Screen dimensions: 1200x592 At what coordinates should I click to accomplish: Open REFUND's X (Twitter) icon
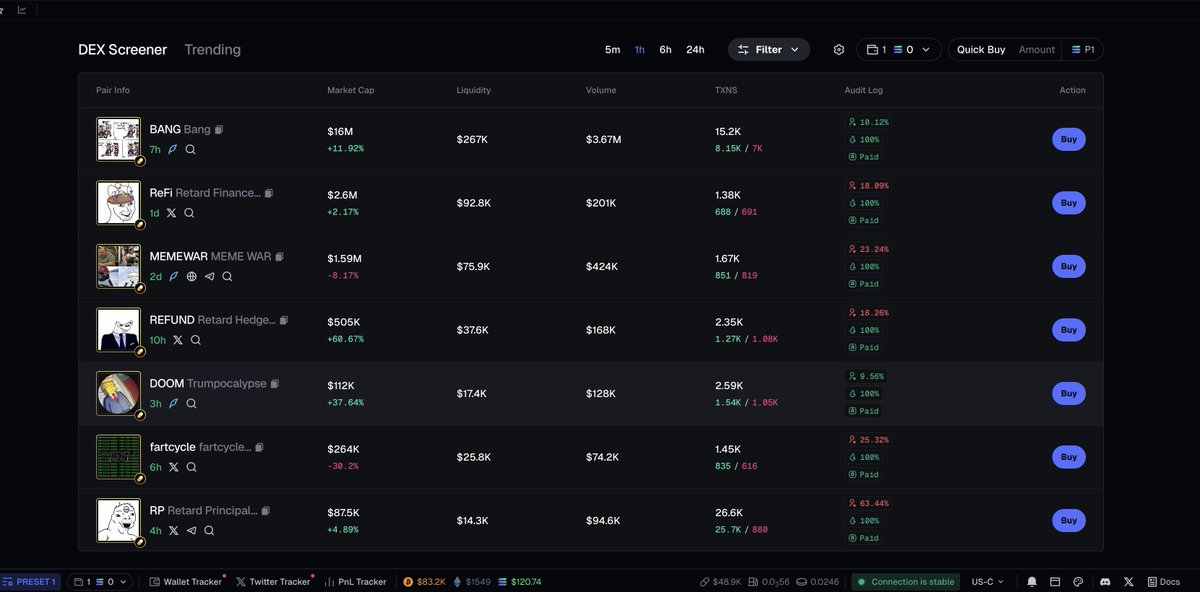tap(178, 340)
